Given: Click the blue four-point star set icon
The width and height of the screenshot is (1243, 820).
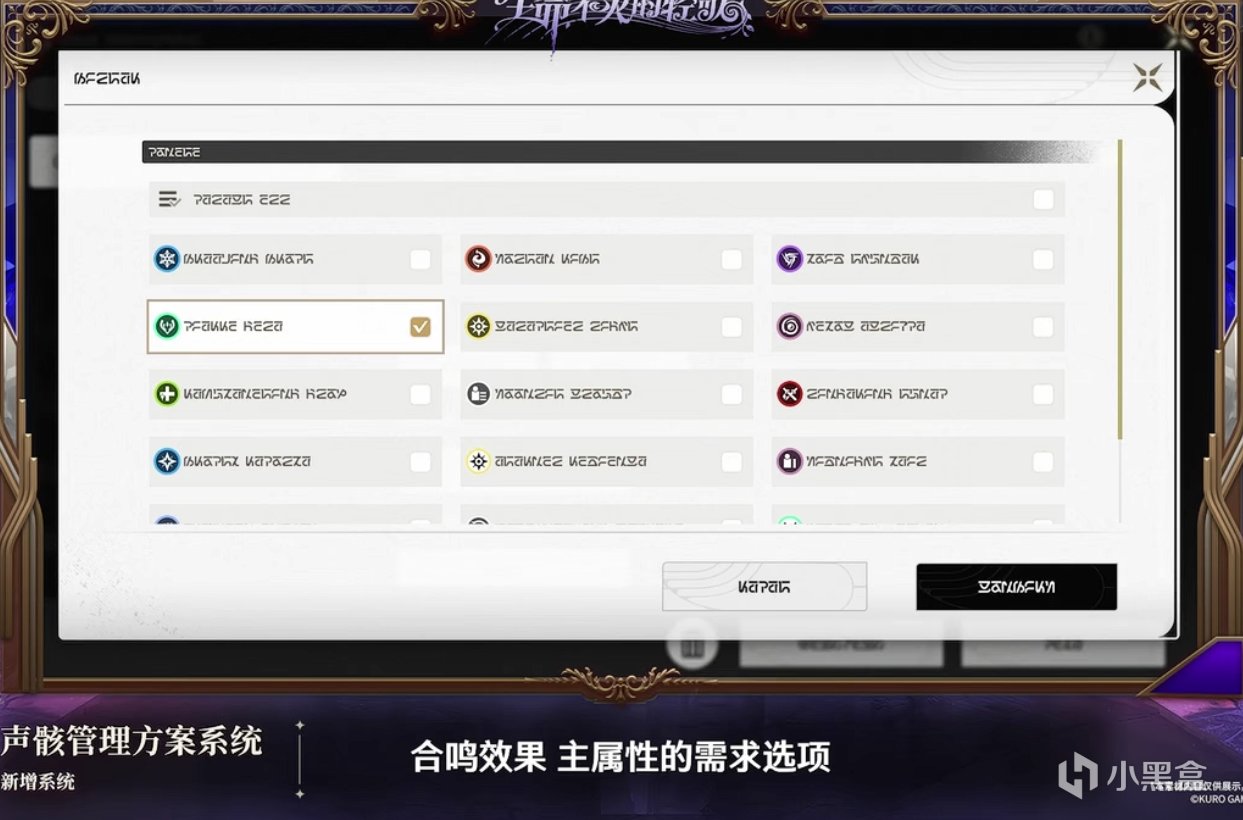Looking at the screenshot, I should [x=167, y=461].
